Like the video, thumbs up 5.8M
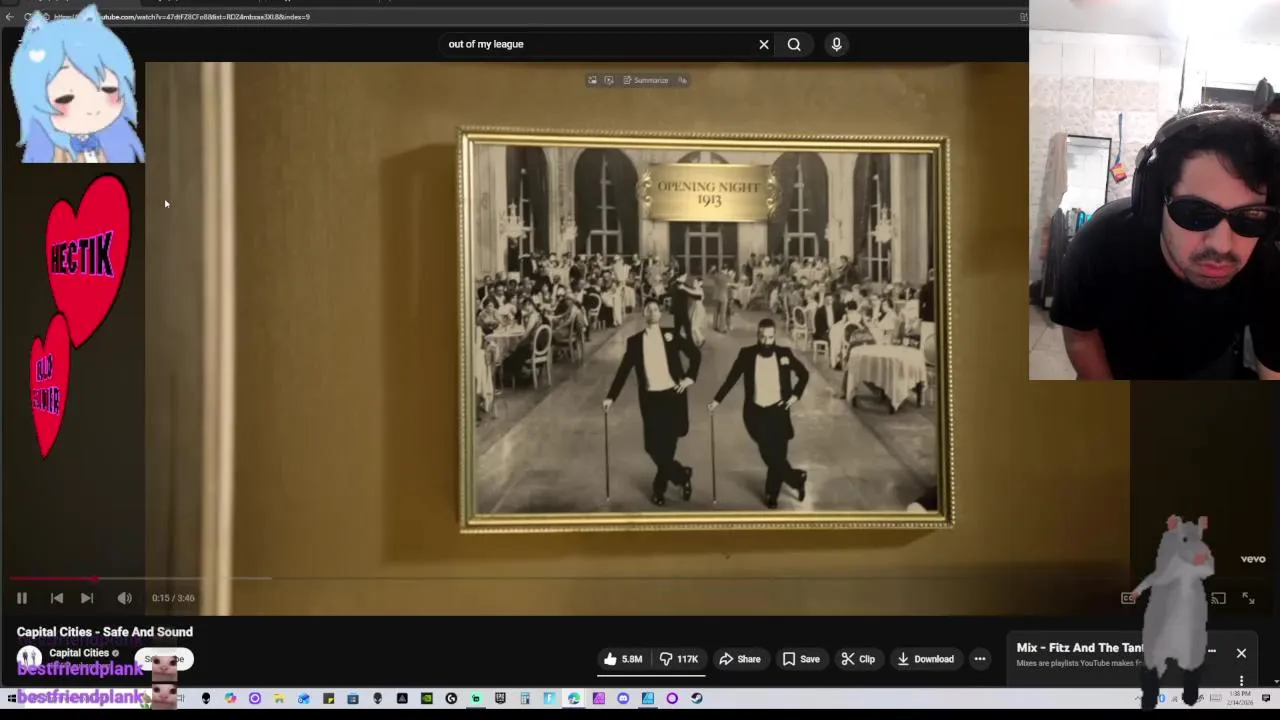 pyautogui.click(x=622, y=659)
